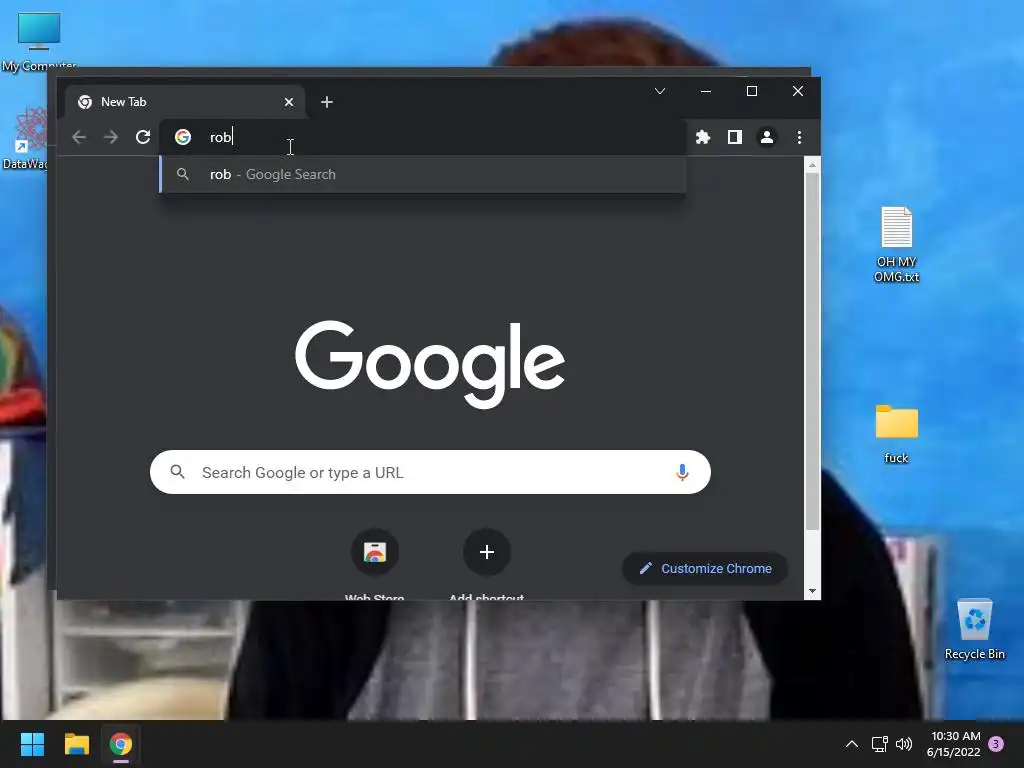Open the Chrome three-dot menu

tap(799, 137)
